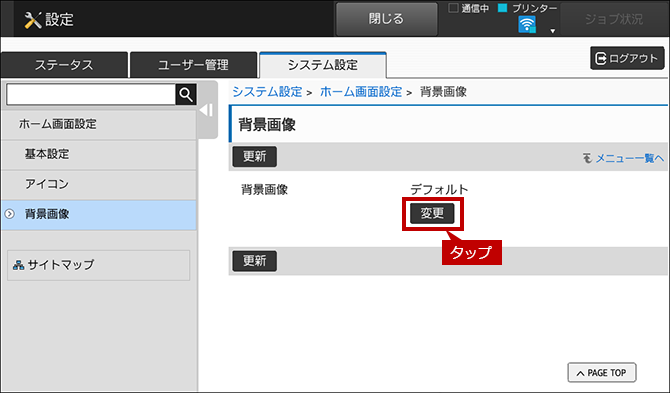Click the top 更新 button
670x393 pixels.
tap(255, 157)
